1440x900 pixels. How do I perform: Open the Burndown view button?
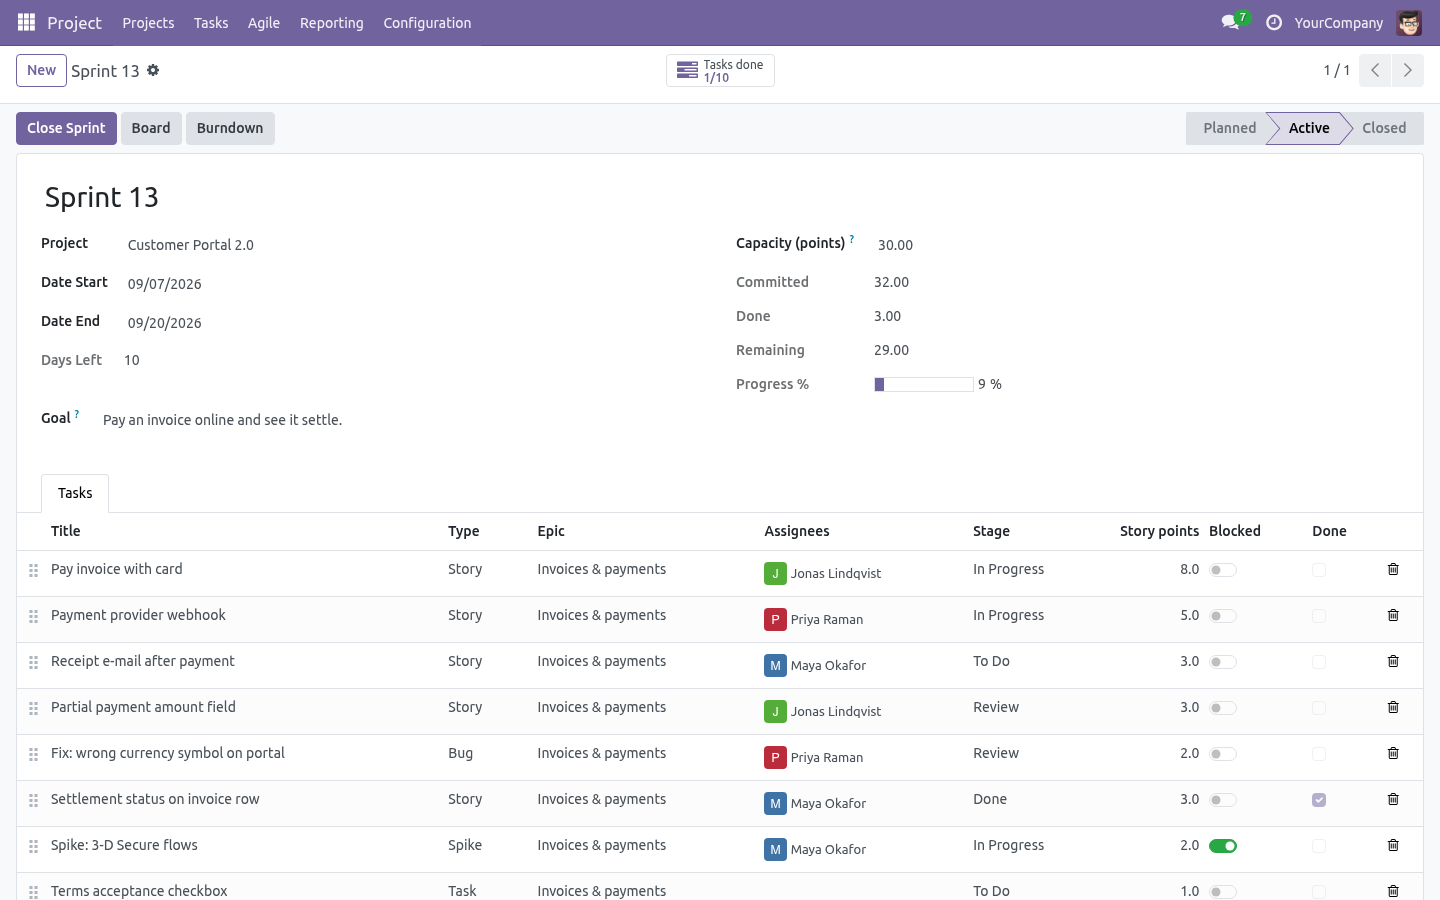coord(230,128)
